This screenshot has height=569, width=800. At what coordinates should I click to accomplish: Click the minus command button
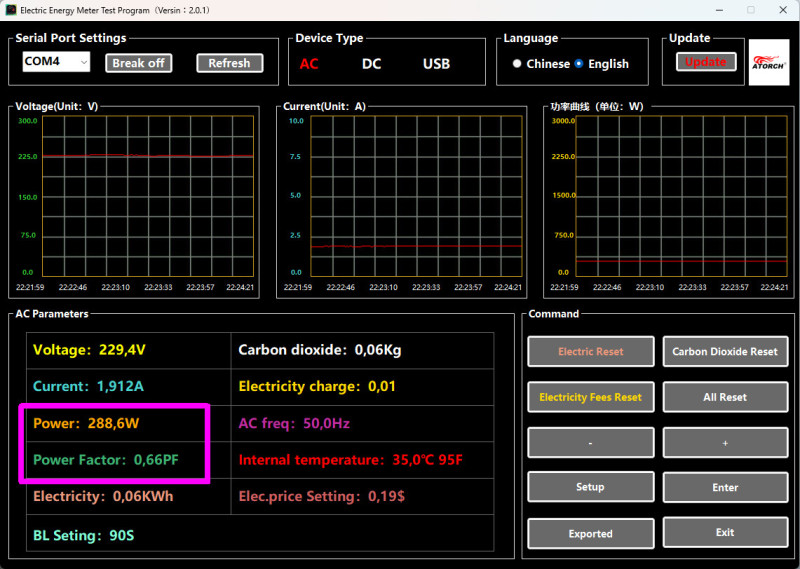[590, 442]
